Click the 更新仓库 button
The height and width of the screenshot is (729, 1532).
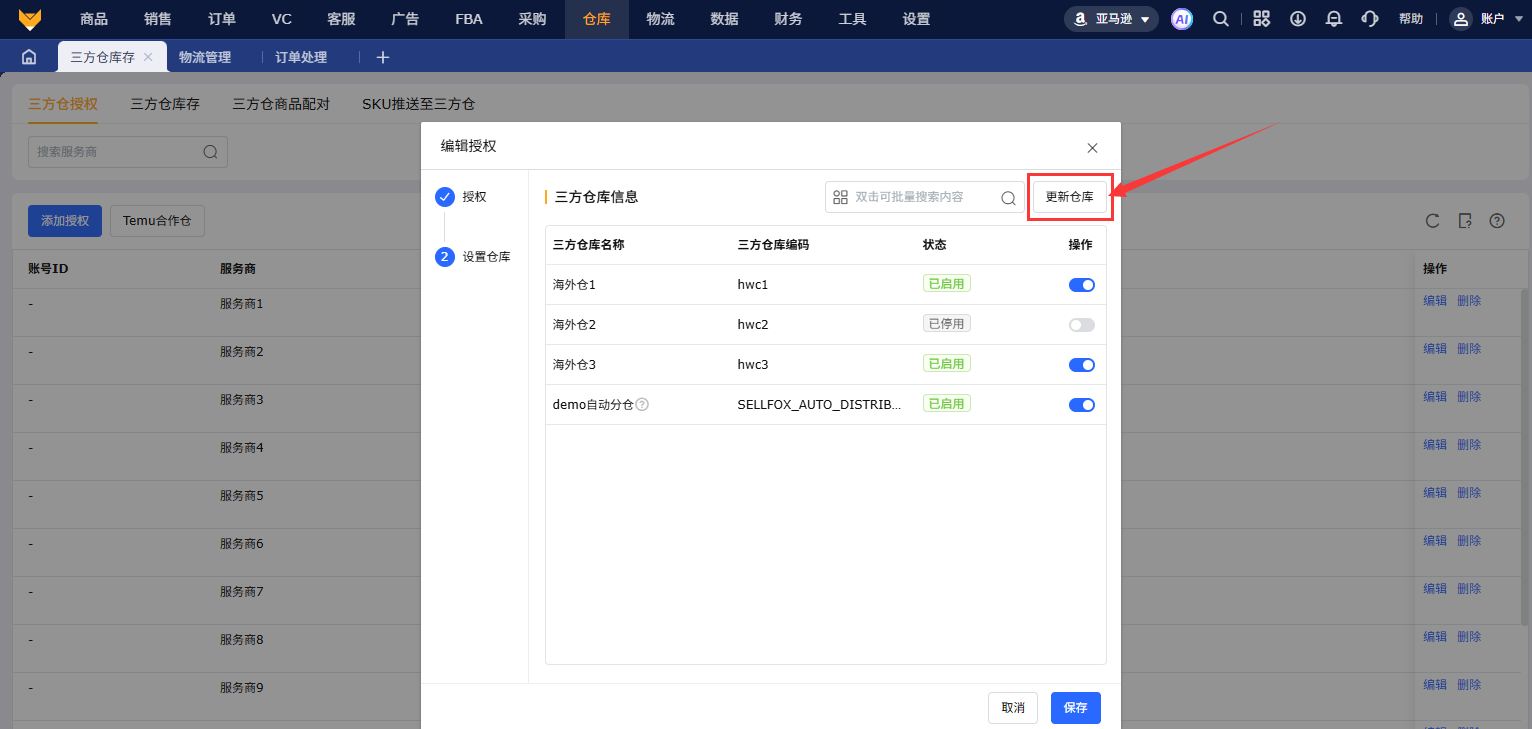coord(1069,197)
